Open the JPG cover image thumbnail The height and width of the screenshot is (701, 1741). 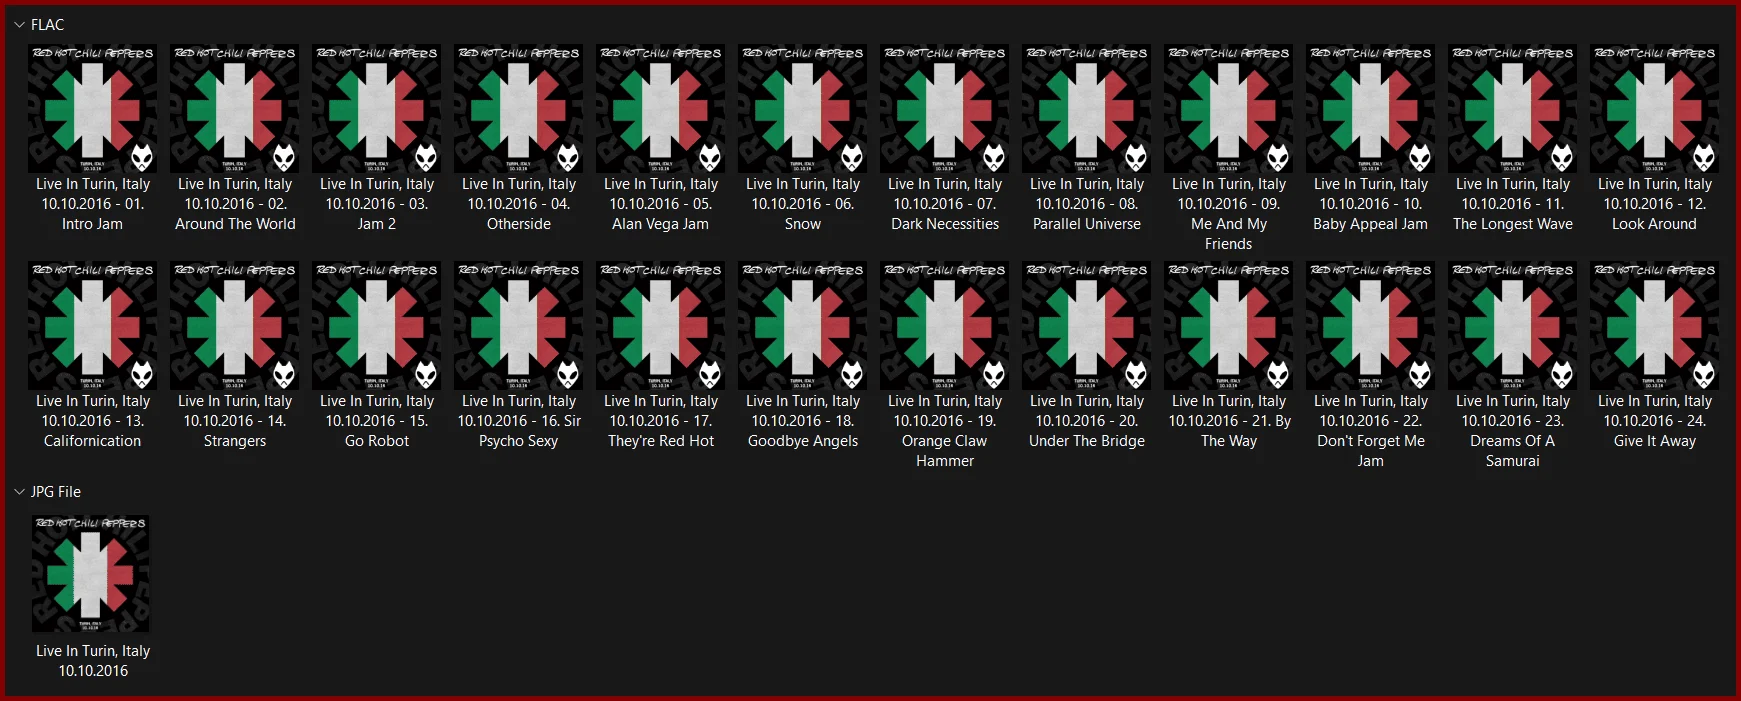click(x=91, y=574)
